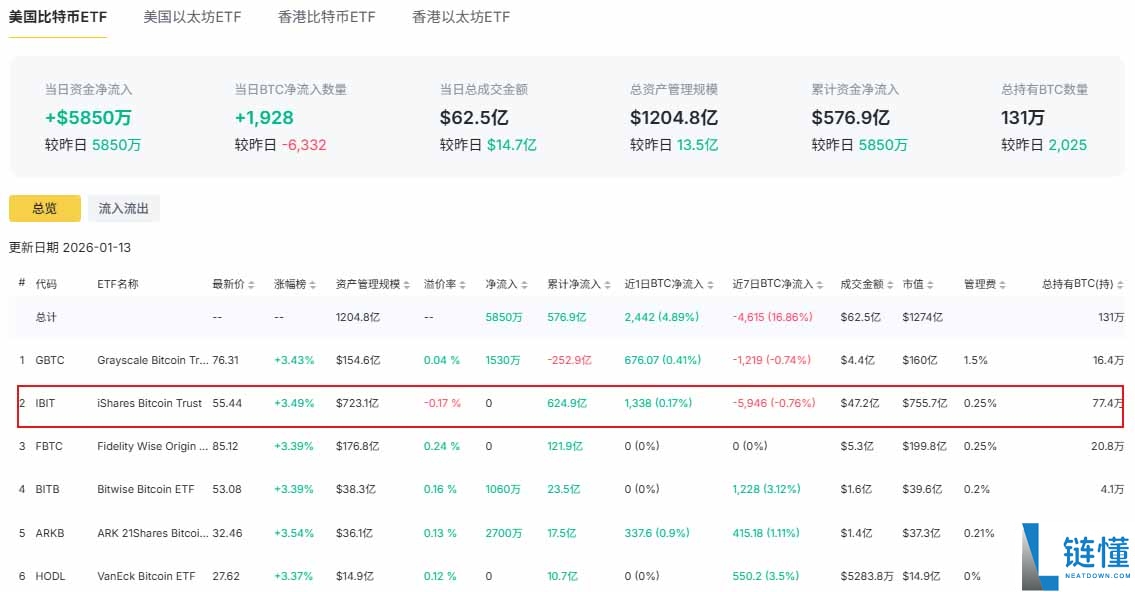
Task: Click FBTC holdings 20.8万
Action: [1107, 447]
